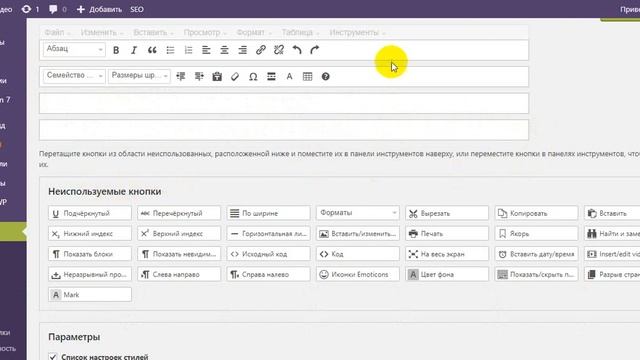
Task: Select the bulleted list icon
Action: [170, 50]
